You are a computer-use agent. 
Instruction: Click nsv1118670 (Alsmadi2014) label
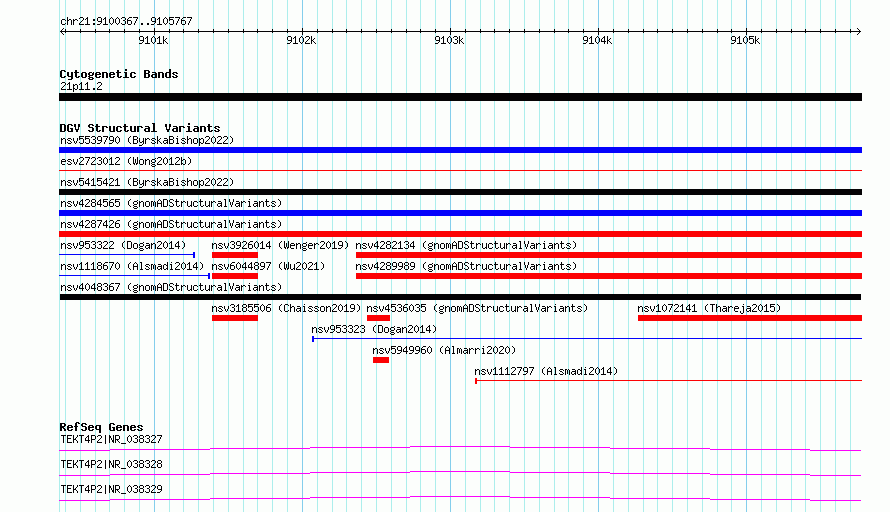132,266
